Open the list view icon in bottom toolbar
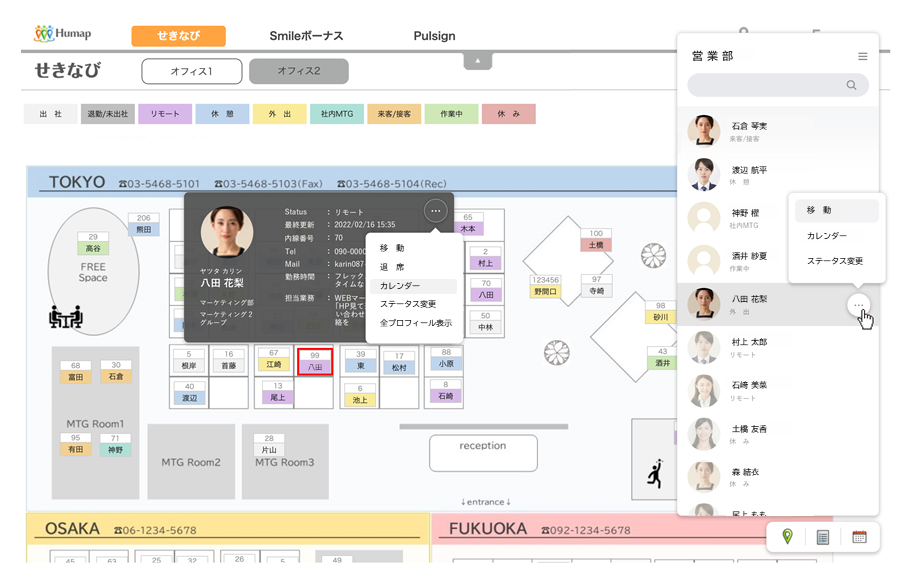The image size is (906, 581). (x=823, y=537)
